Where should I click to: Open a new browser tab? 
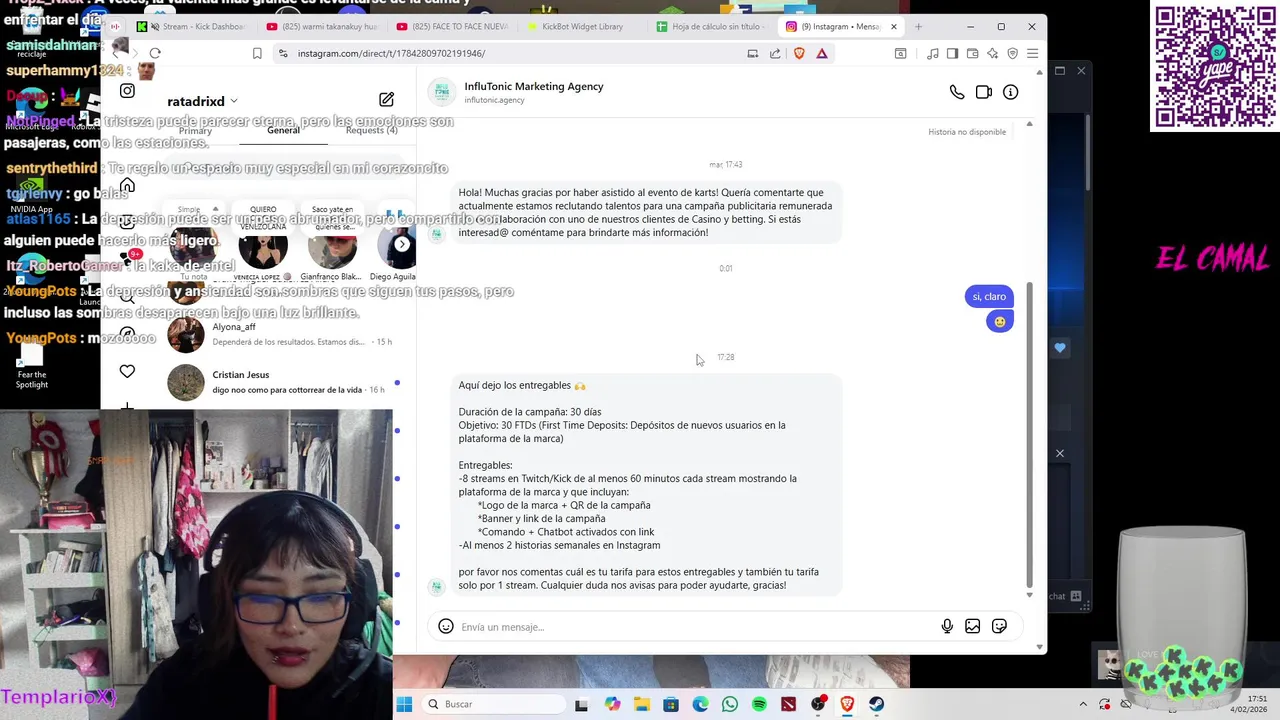(918, 27)
